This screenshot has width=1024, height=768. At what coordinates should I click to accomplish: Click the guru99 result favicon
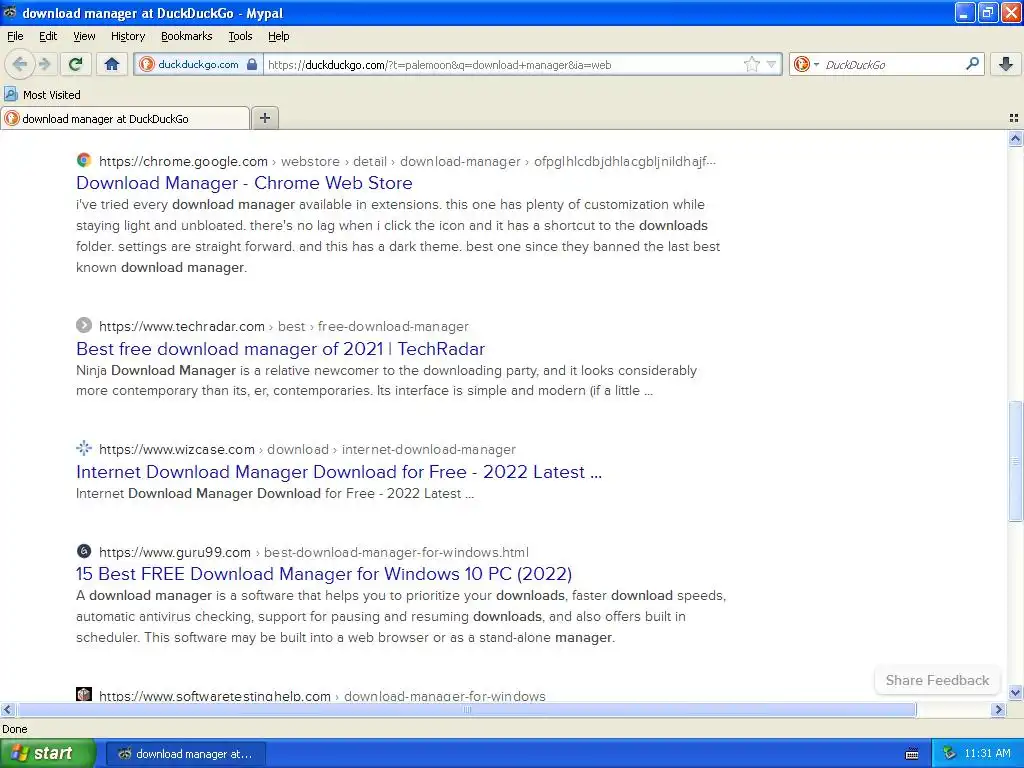pyautogui.click(x=84, y=551)
